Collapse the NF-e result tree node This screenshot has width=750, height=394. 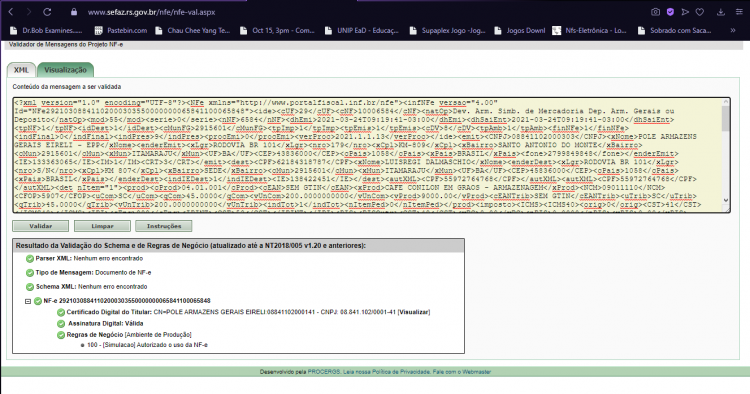click(28, 301)
